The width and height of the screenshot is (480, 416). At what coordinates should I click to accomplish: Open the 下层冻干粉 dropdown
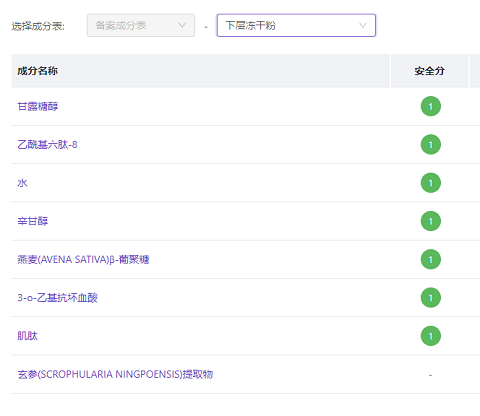296,25
